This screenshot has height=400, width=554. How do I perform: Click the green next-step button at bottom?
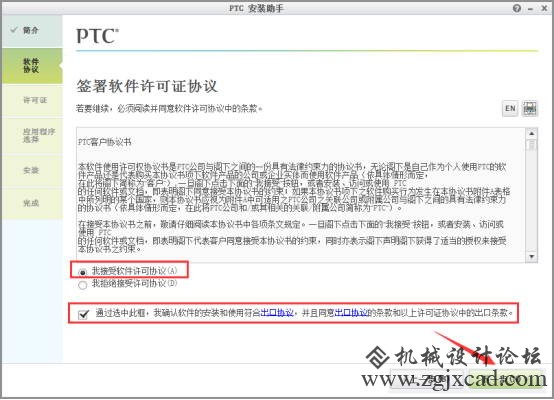[505, 380]
